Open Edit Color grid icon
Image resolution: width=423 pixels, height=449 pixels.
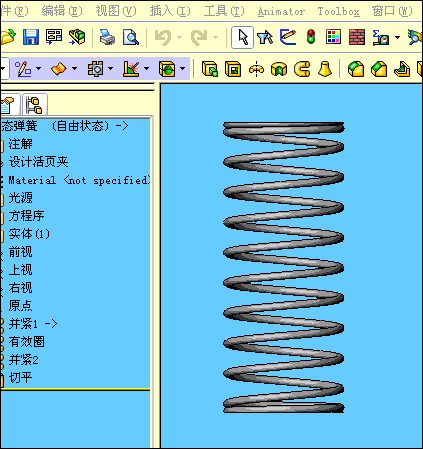pyautogui.click(x=333, y=37)
